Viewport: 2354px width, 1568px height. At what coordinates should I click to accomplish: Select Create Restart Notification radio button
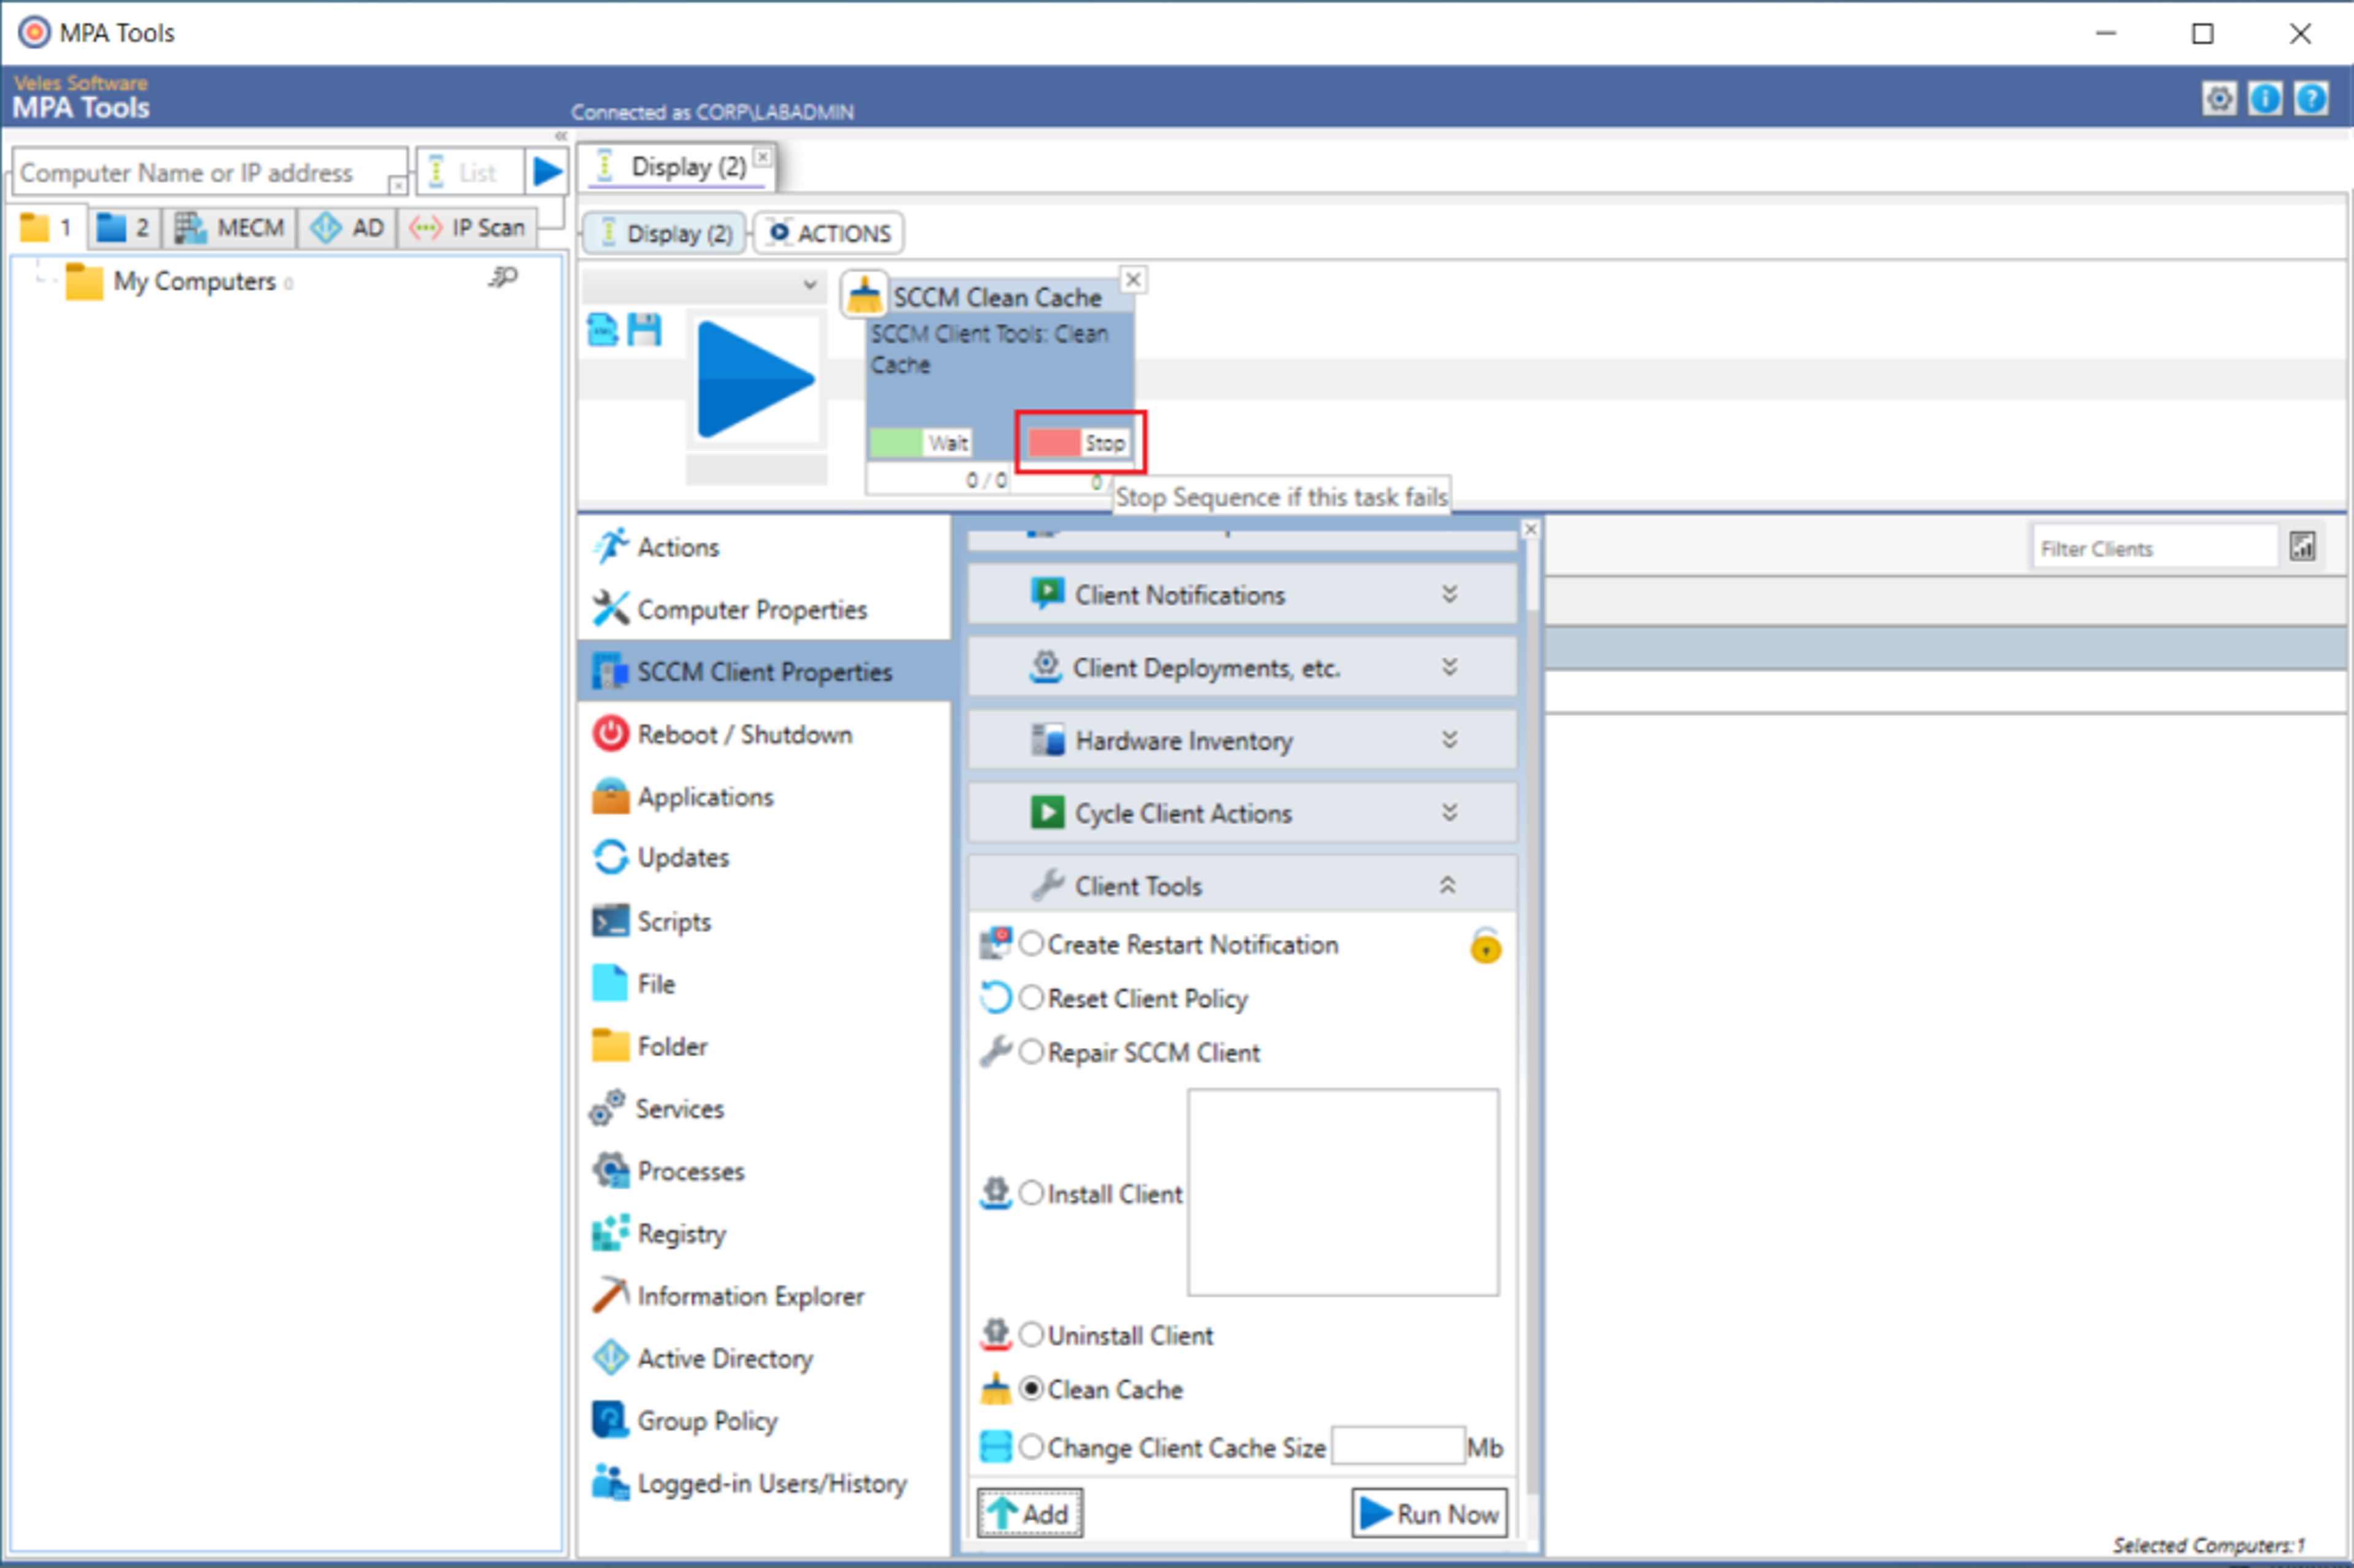click(x=1031, y=944)
